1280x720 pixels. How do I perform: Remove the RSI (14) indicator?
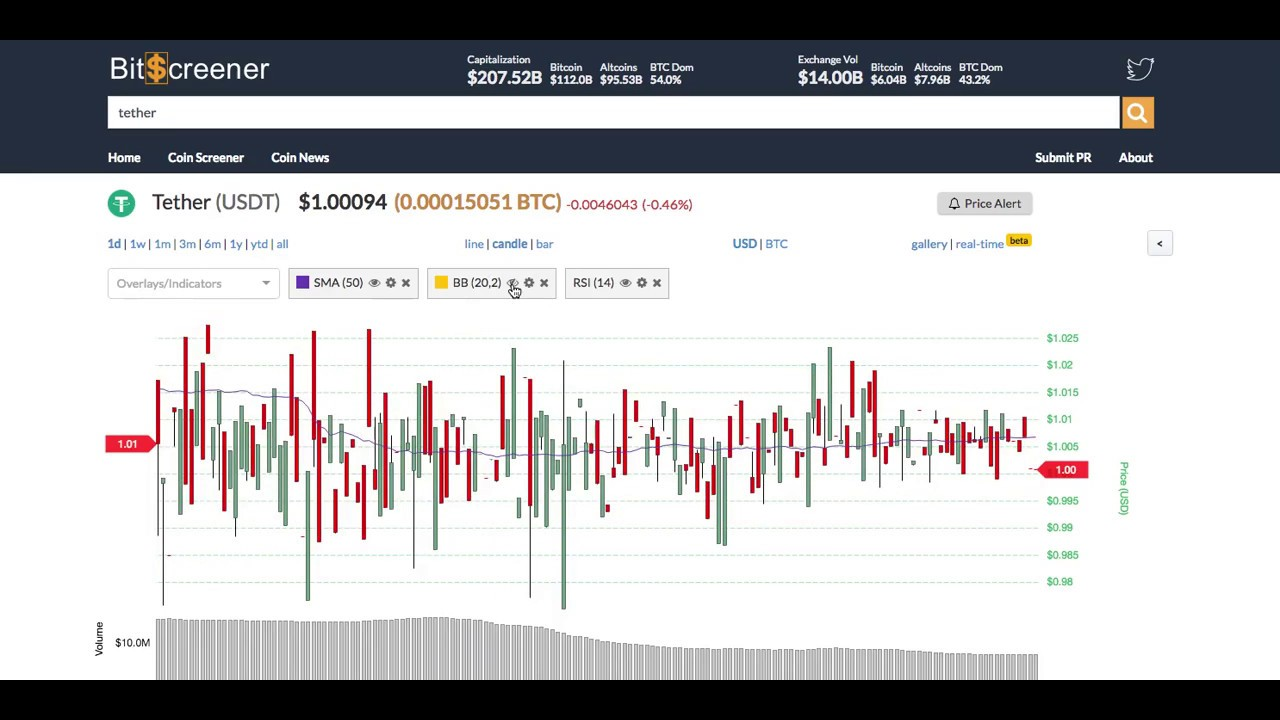coord(657,283)
